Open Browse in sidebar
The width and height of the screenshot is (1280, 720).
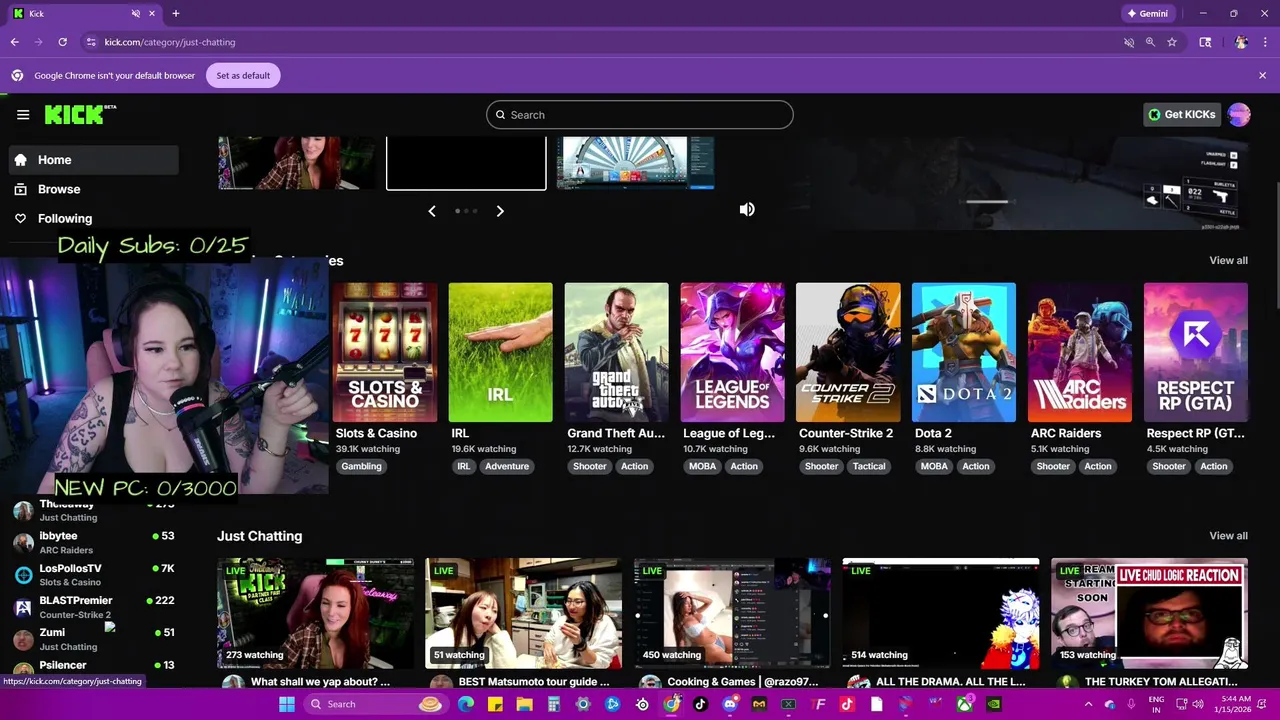(x=94, y=189)
